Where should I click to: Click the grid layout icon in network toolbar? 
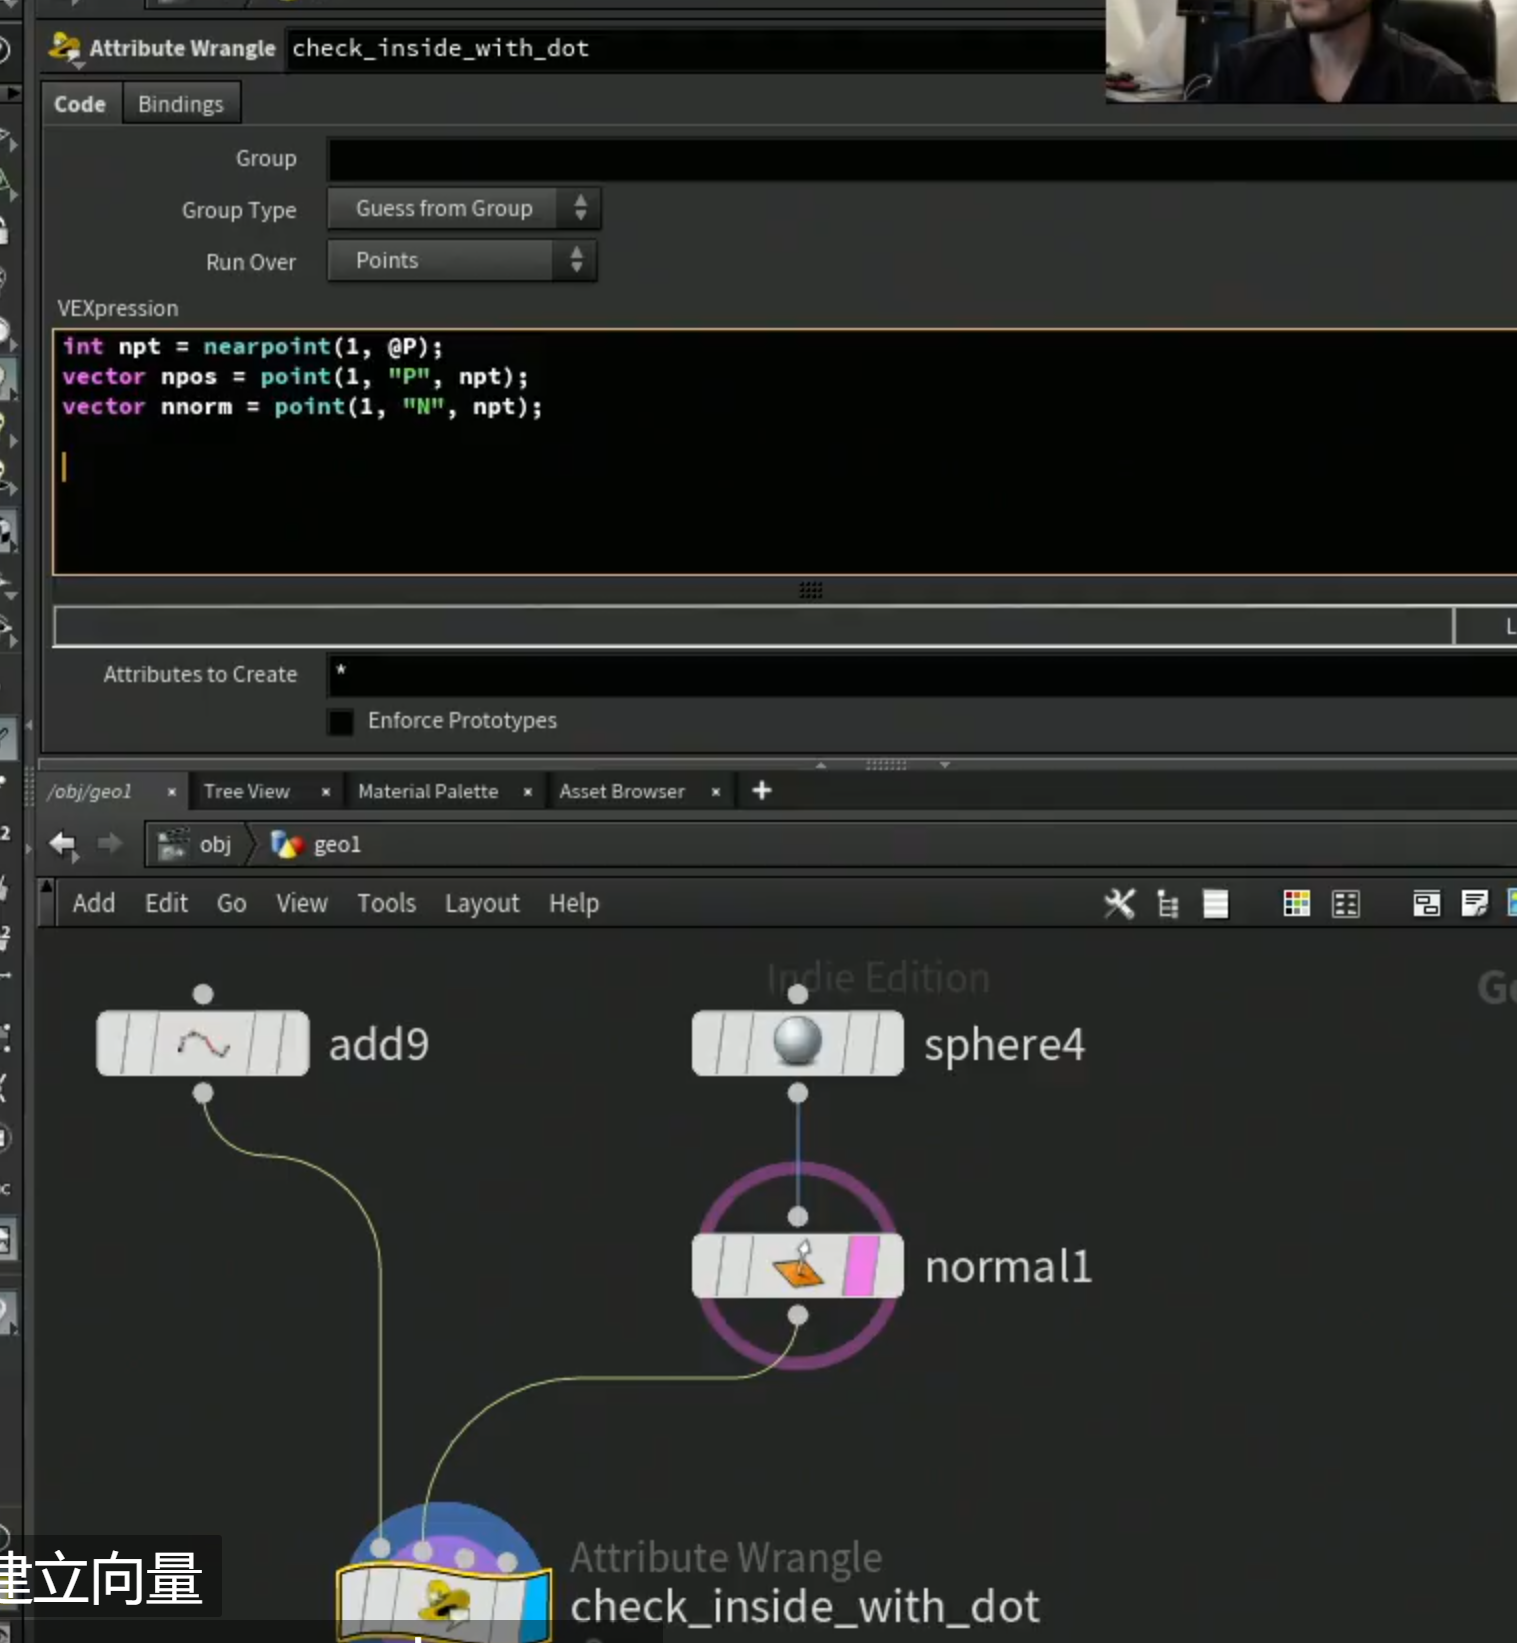pos(1346,904)
